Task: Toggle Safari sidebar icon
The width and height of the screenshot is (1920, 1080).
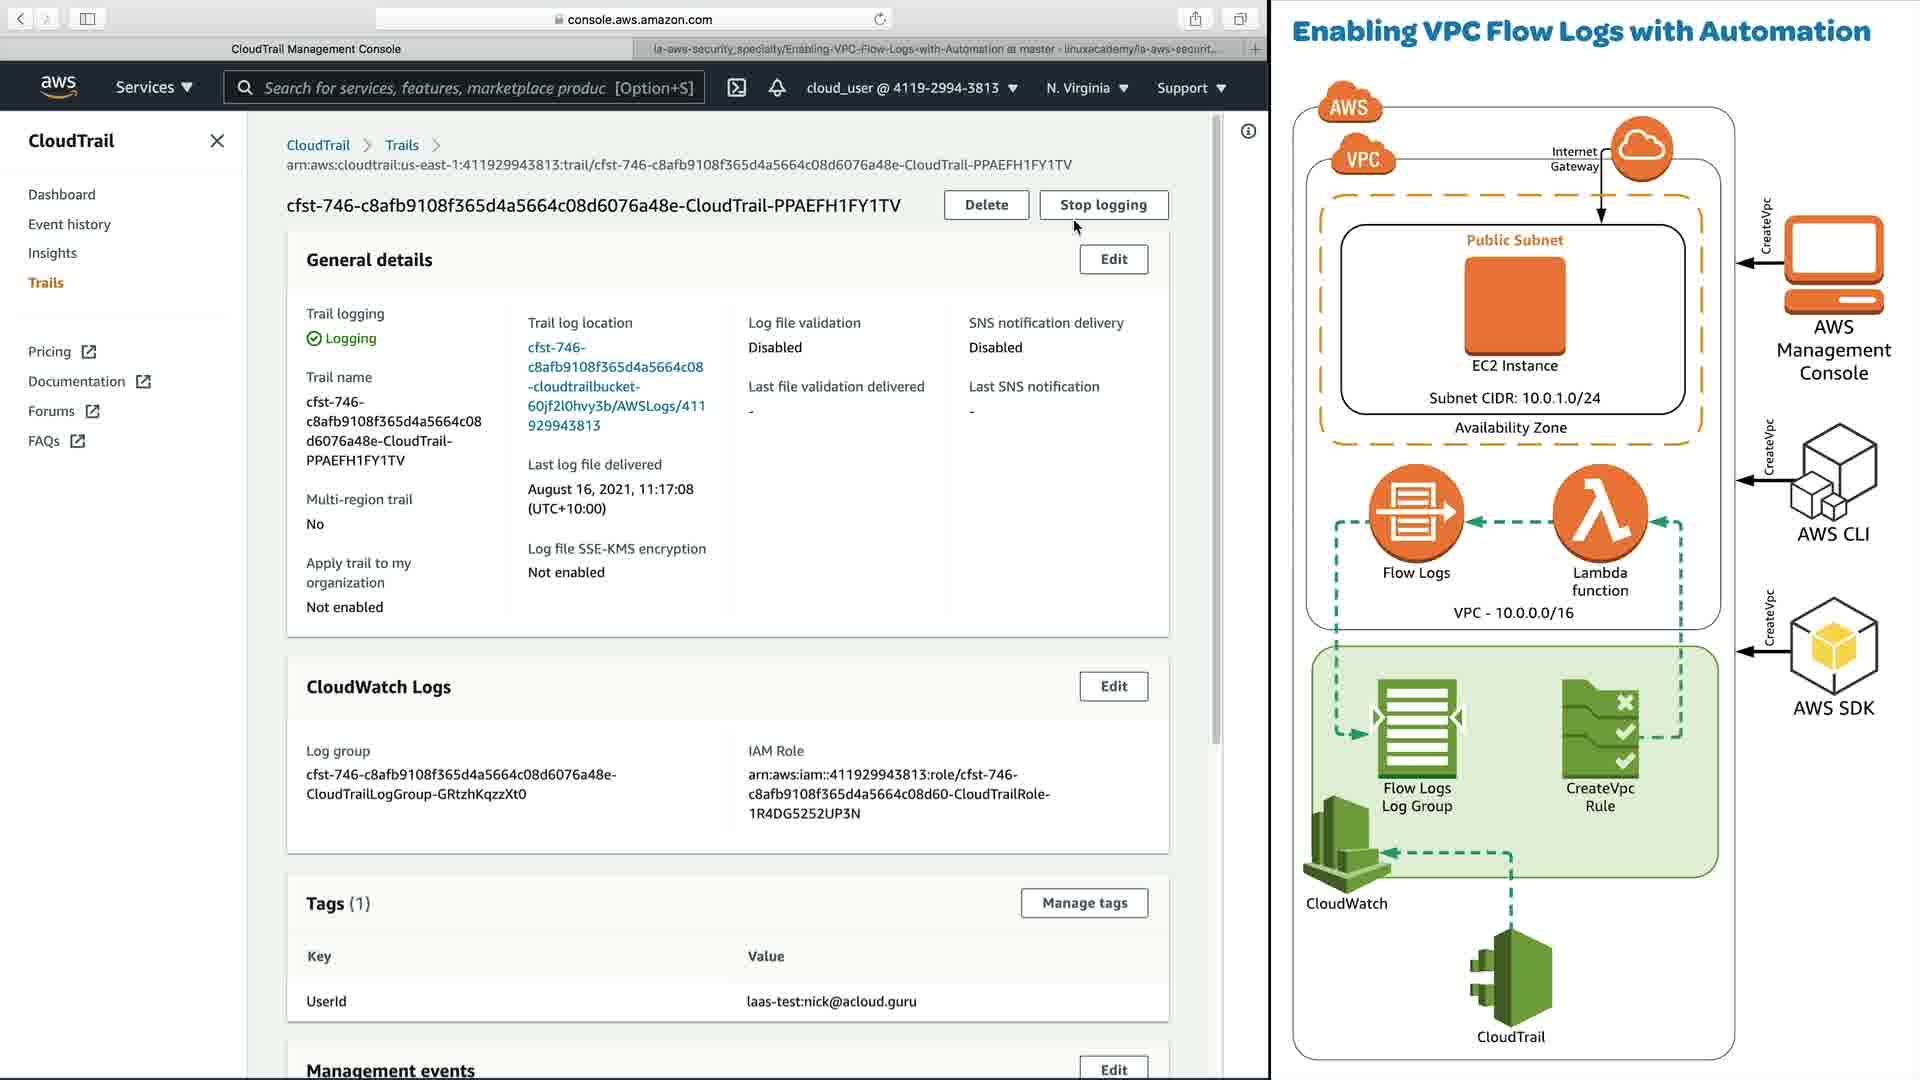Action: pos(87,19)
